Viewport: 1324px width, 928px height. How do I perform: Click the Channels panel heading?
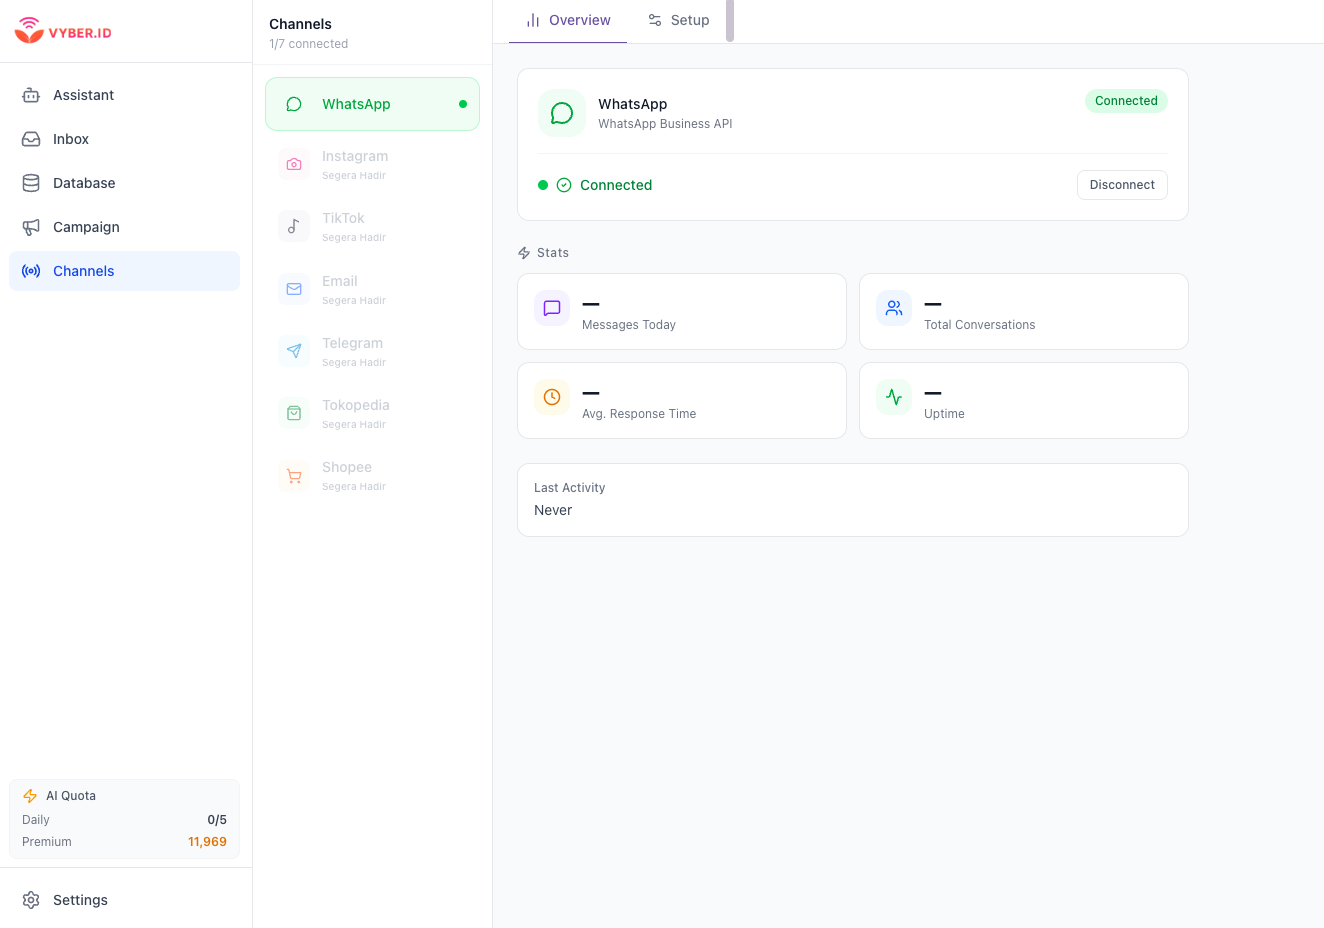point(300,24)
